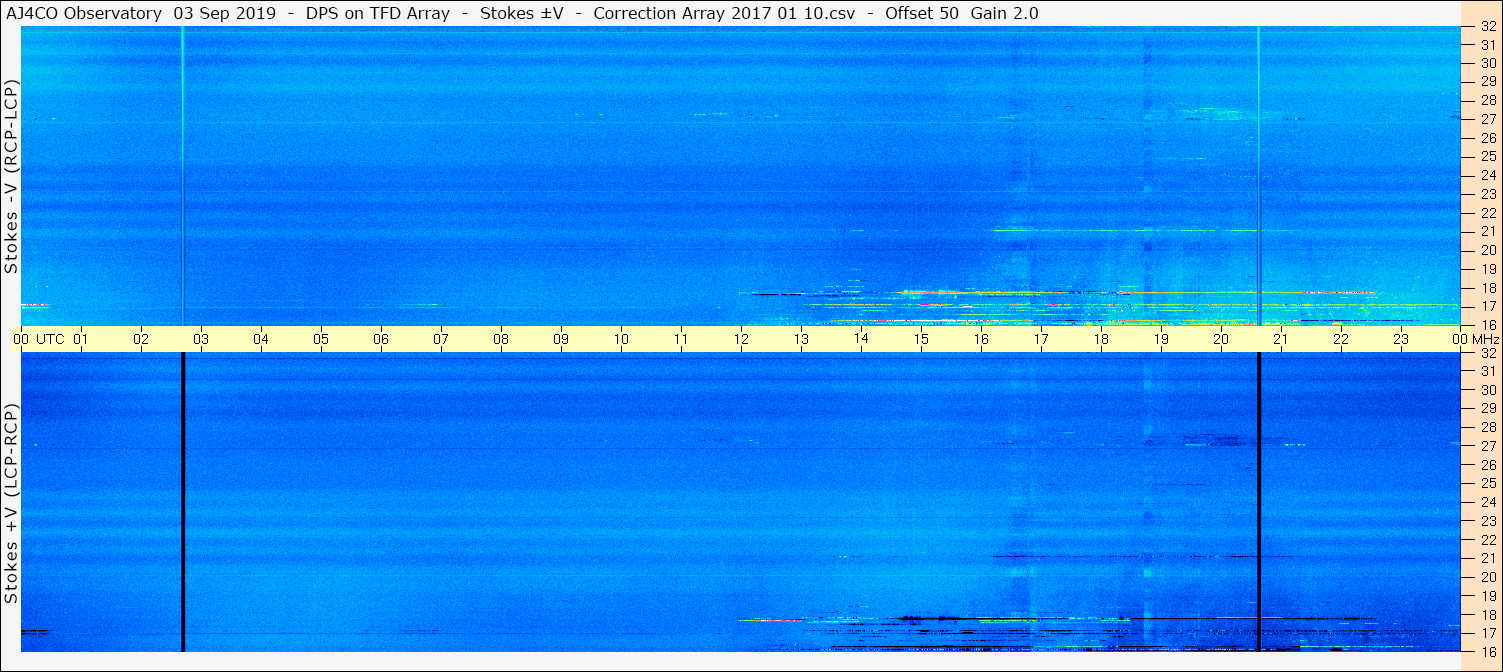Click the 02 hour tick on the time axis
This screenshot has height=672, width=1503.
point(141,339)
